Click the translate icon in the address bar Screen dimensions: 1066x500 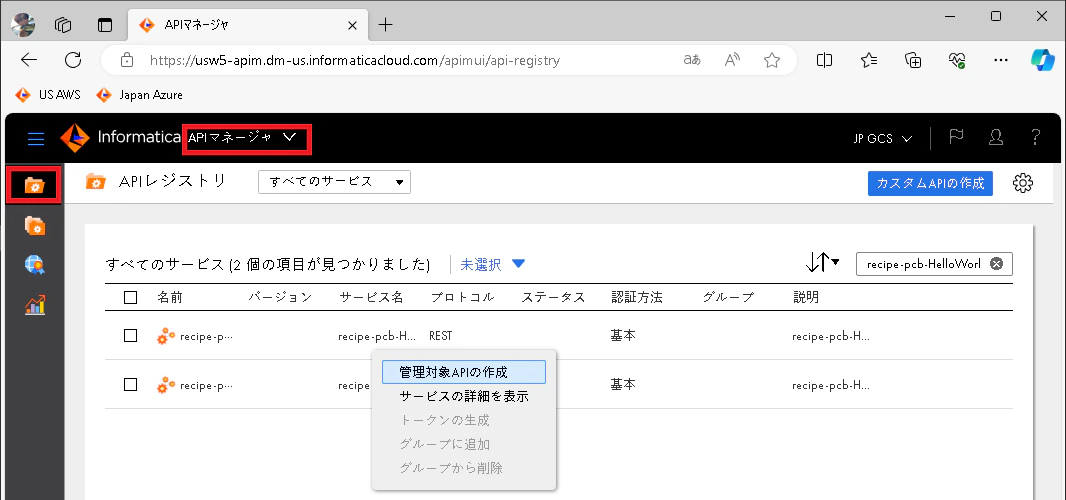(692, 61)
